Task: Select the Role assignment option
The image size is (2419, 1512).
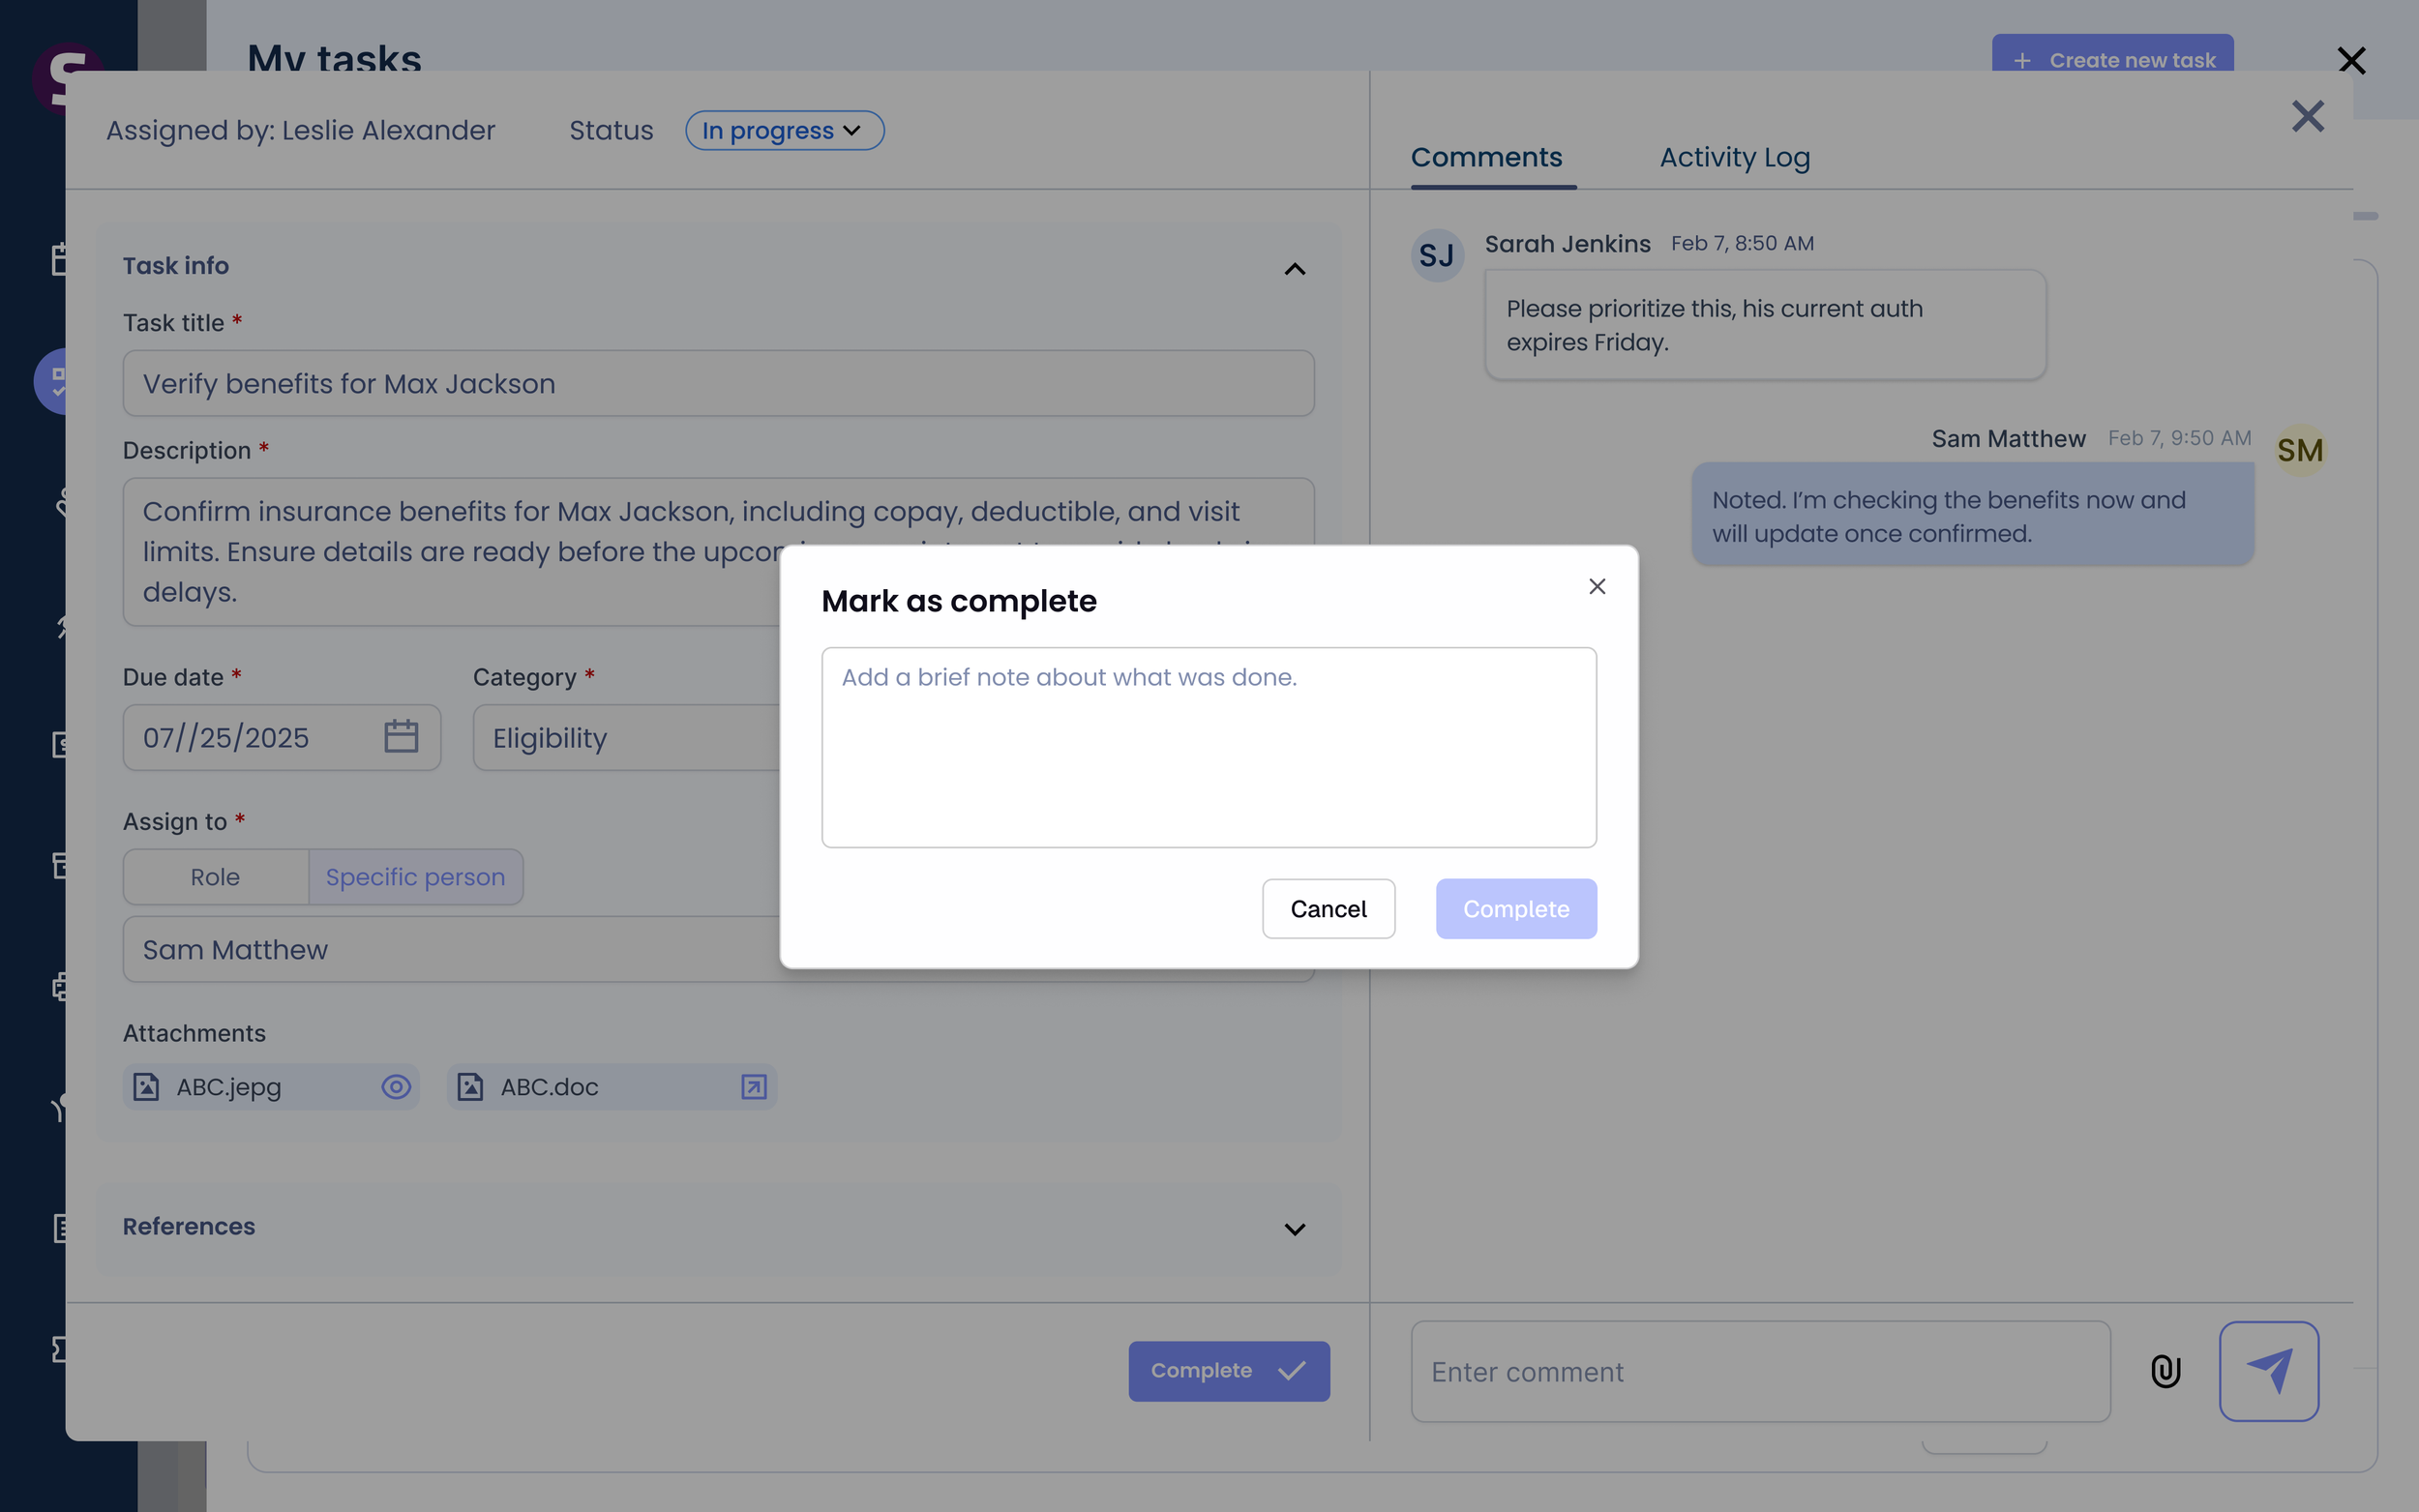Action: [215, 877]
